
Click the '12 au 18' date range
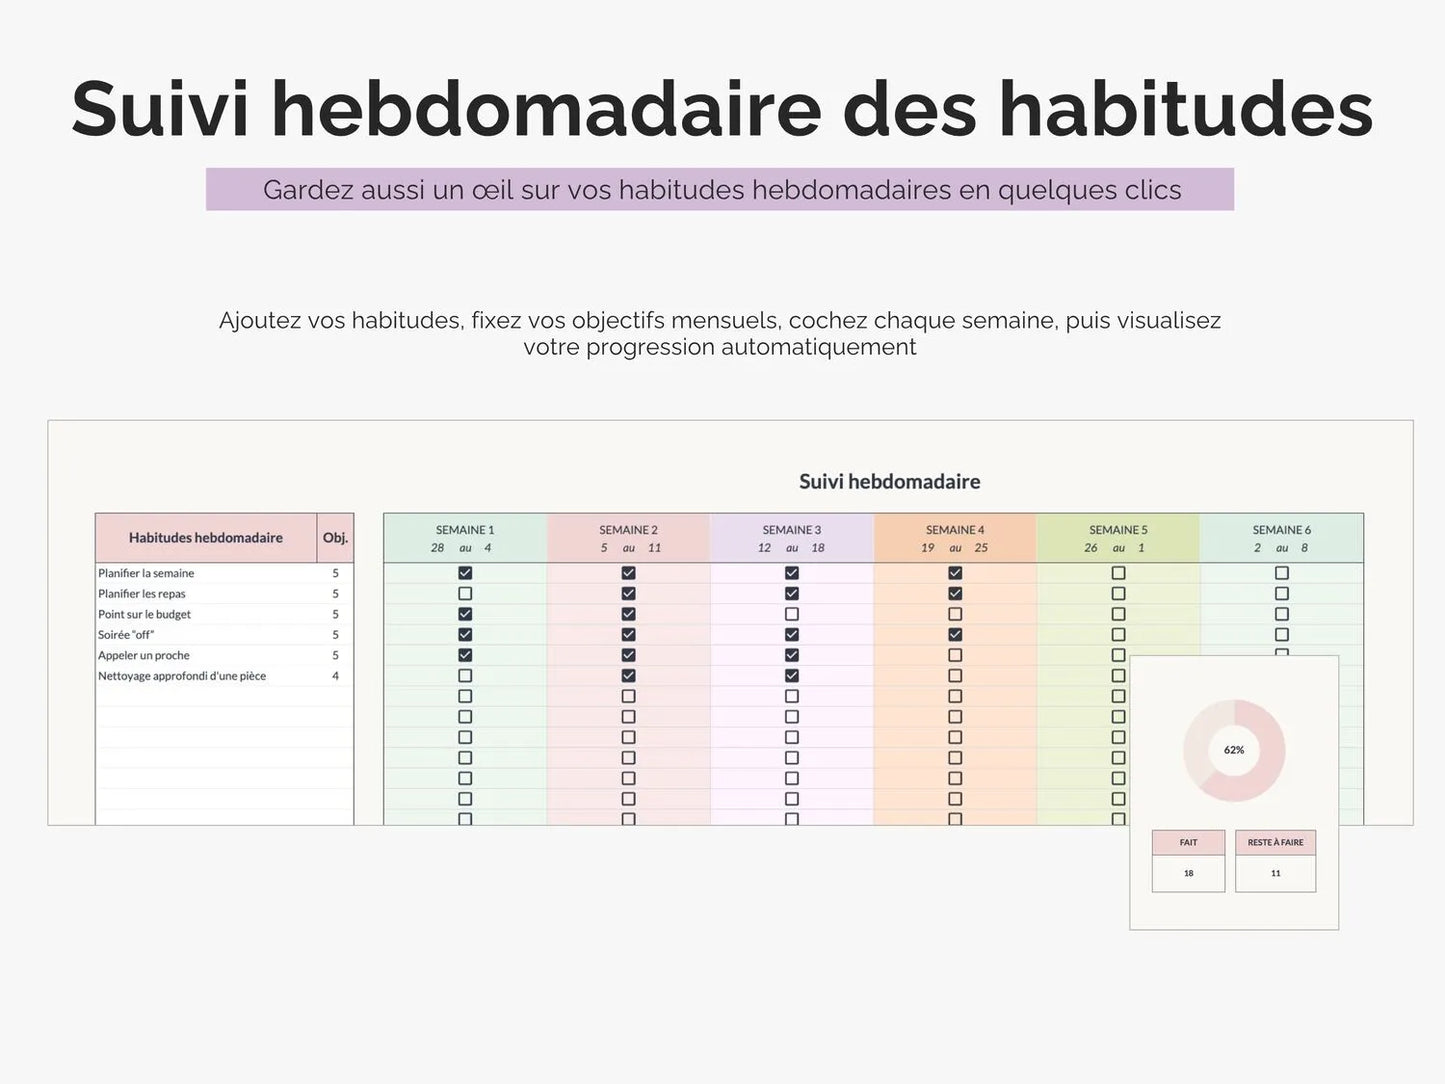[792, 548]
